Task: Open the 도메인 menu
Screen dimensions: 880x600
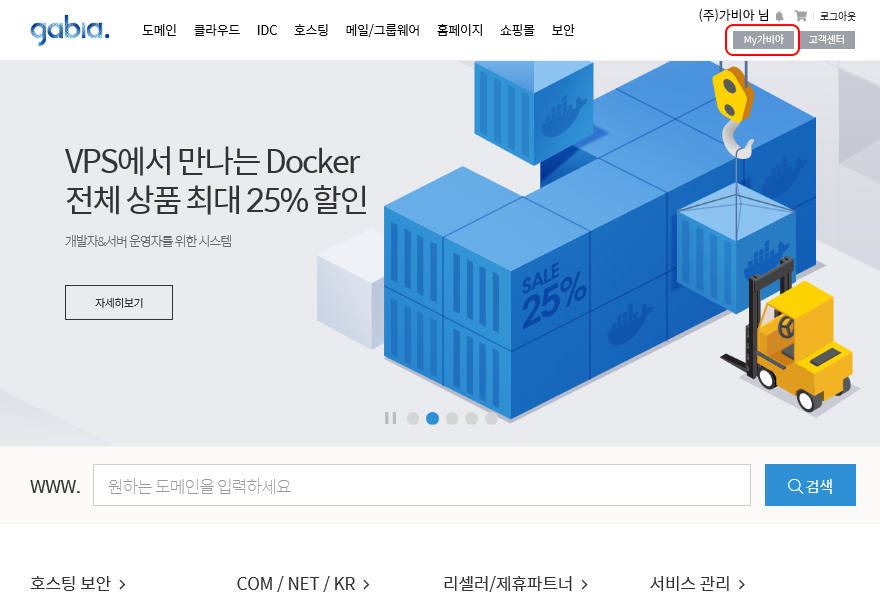Action: (x=159, y=30)
